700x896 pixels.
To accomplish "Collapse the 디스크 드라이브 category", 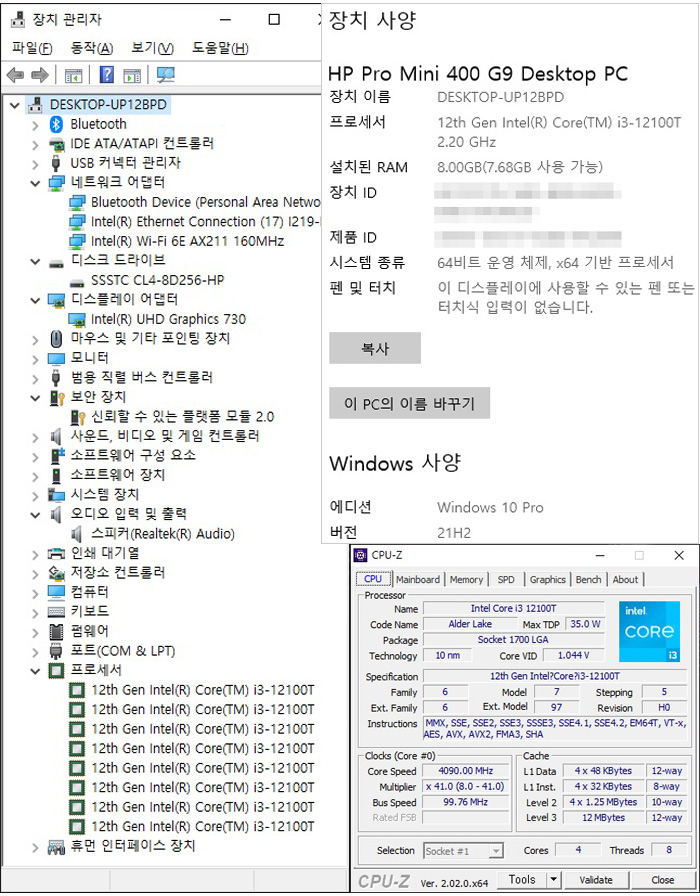I will pyautogui.click(x=35, y=262).
